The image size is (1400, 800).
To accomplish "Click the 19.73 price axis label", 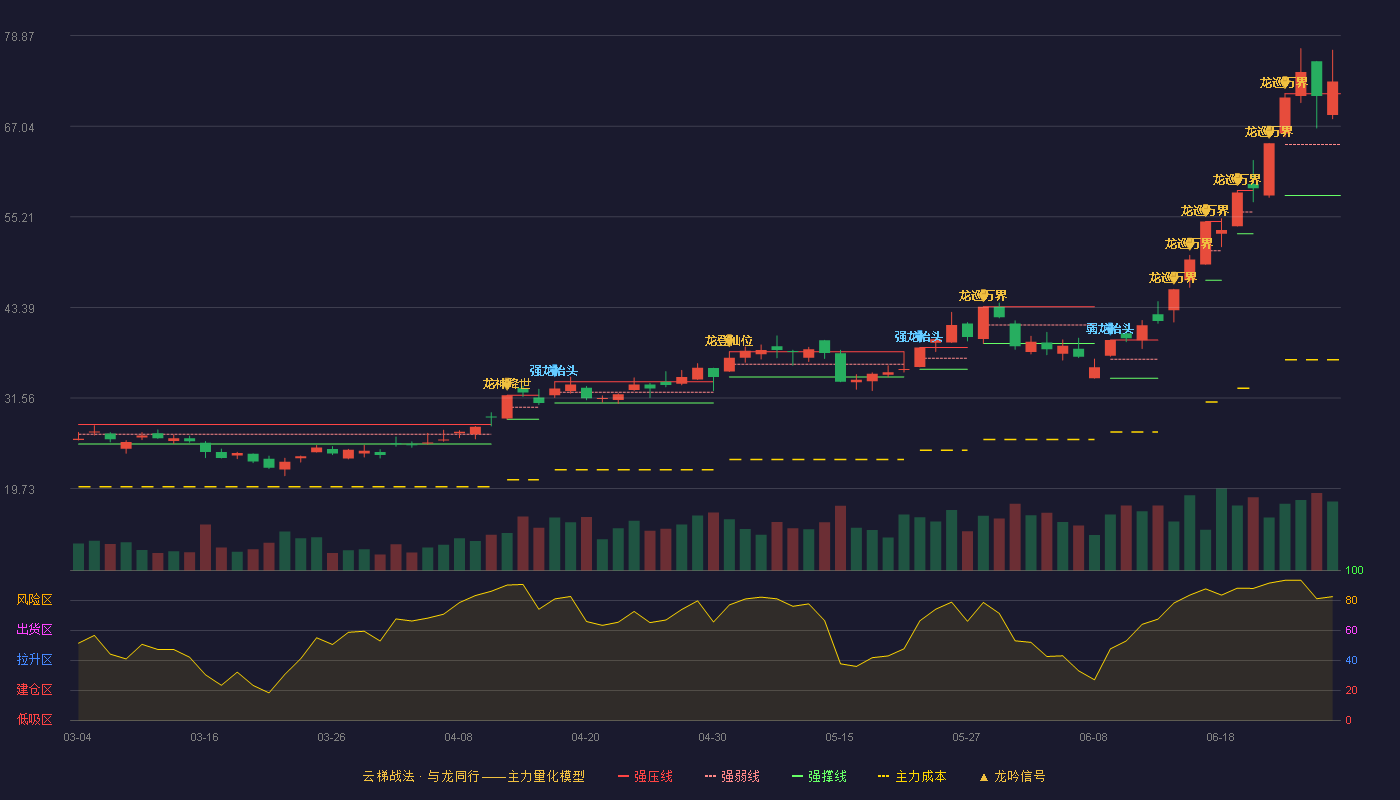I will pos(19,489).
